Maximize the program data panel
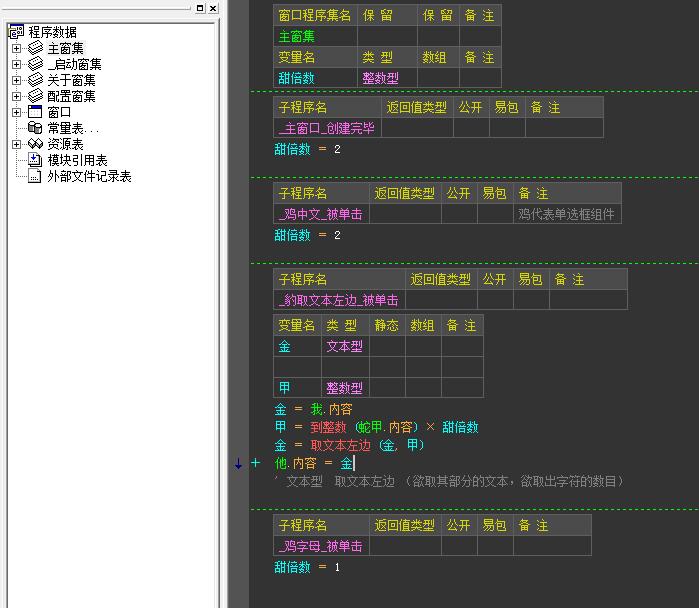699x608 pixels. pyautogui.click(x=200, y=8)
